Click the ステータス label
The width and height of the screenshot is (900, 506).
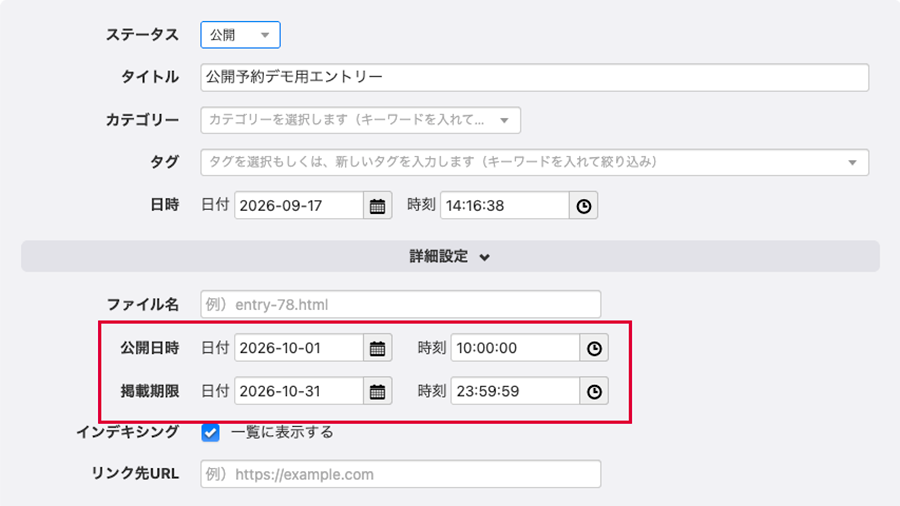click(x=142, y=35)
